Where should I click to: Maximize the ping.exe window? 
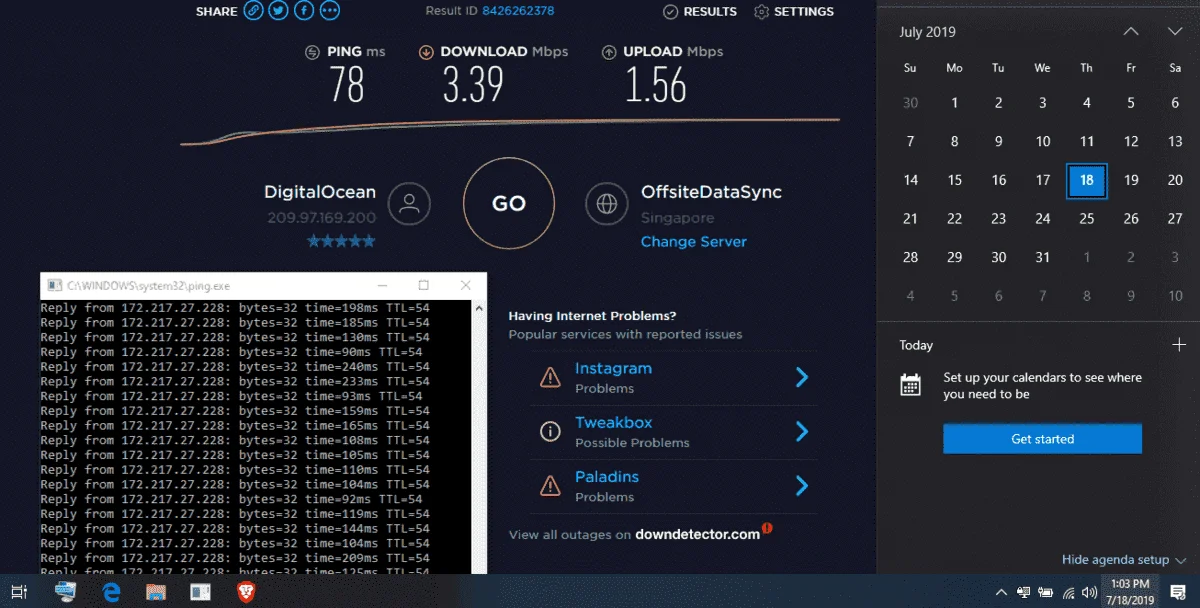pos(423,285)
